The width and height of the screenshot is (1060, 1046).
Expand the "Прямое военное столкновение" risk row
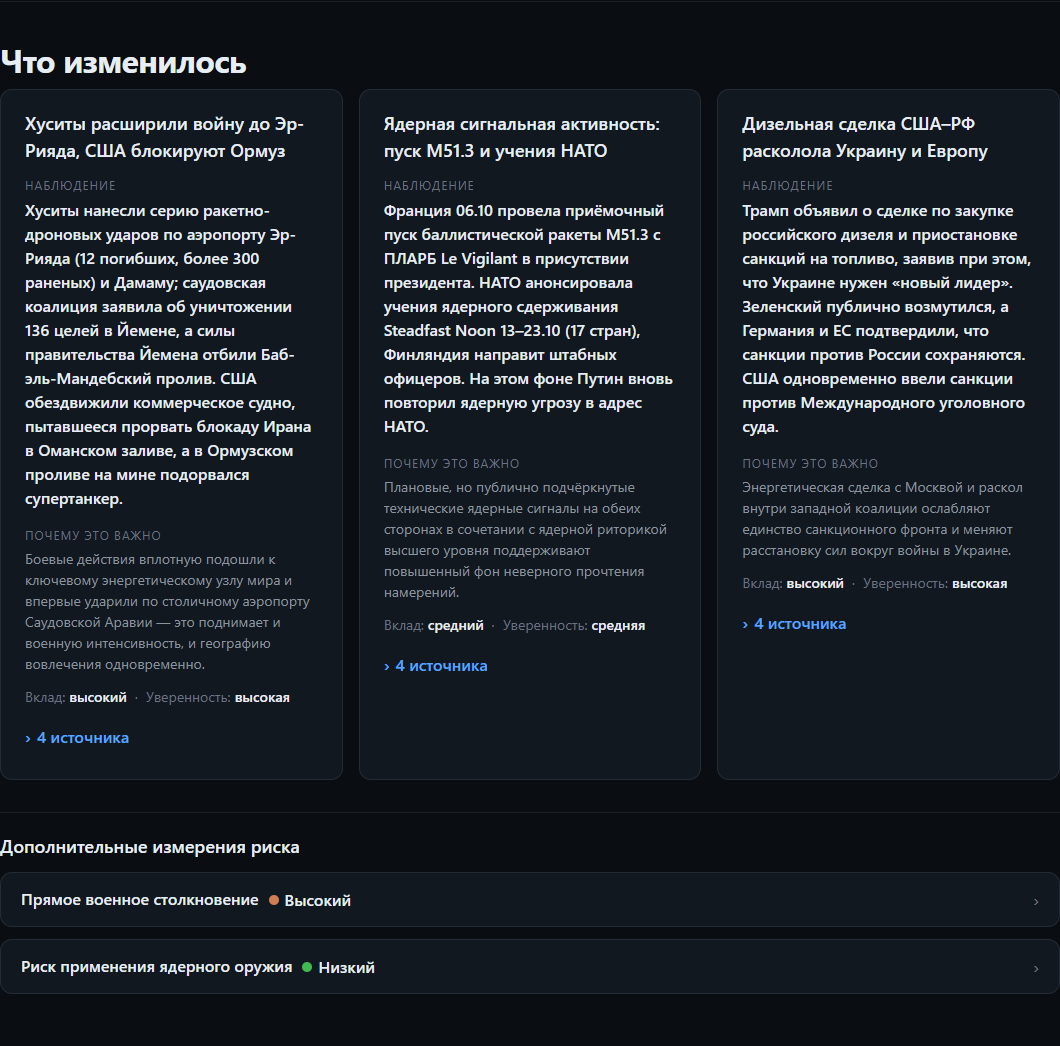pyautogui.click(x=530, y=900)
